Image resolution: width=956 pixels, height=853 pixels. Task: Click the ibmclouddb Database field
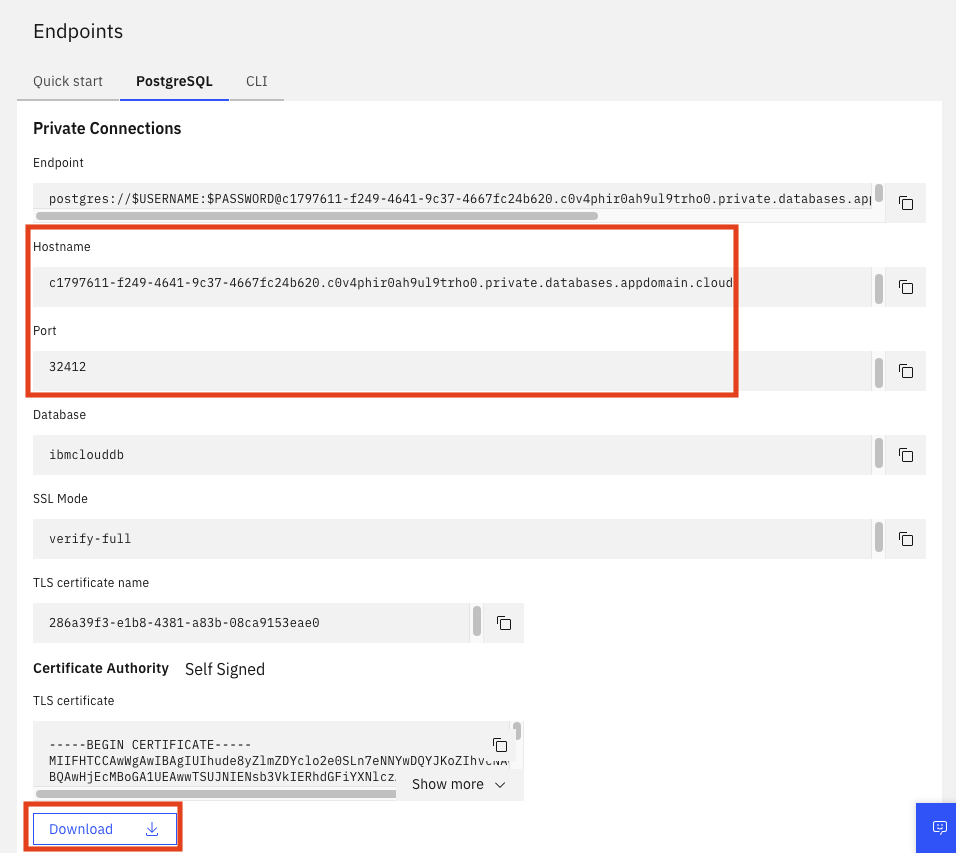pos(450,455)
